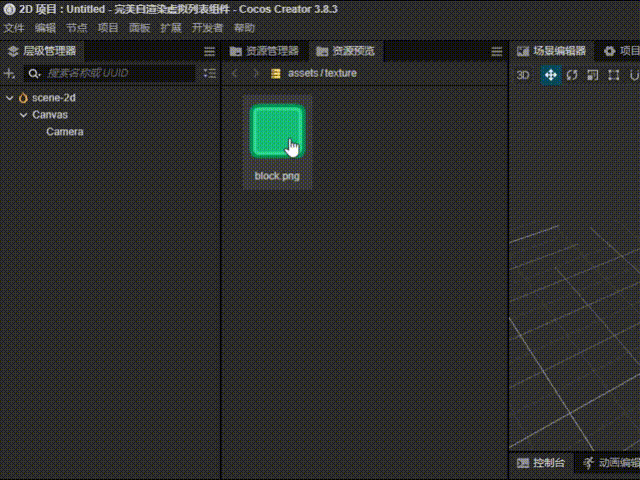
Task: Open the hierarchy panel hamburger menu
Action: click(x=209, y=51)
